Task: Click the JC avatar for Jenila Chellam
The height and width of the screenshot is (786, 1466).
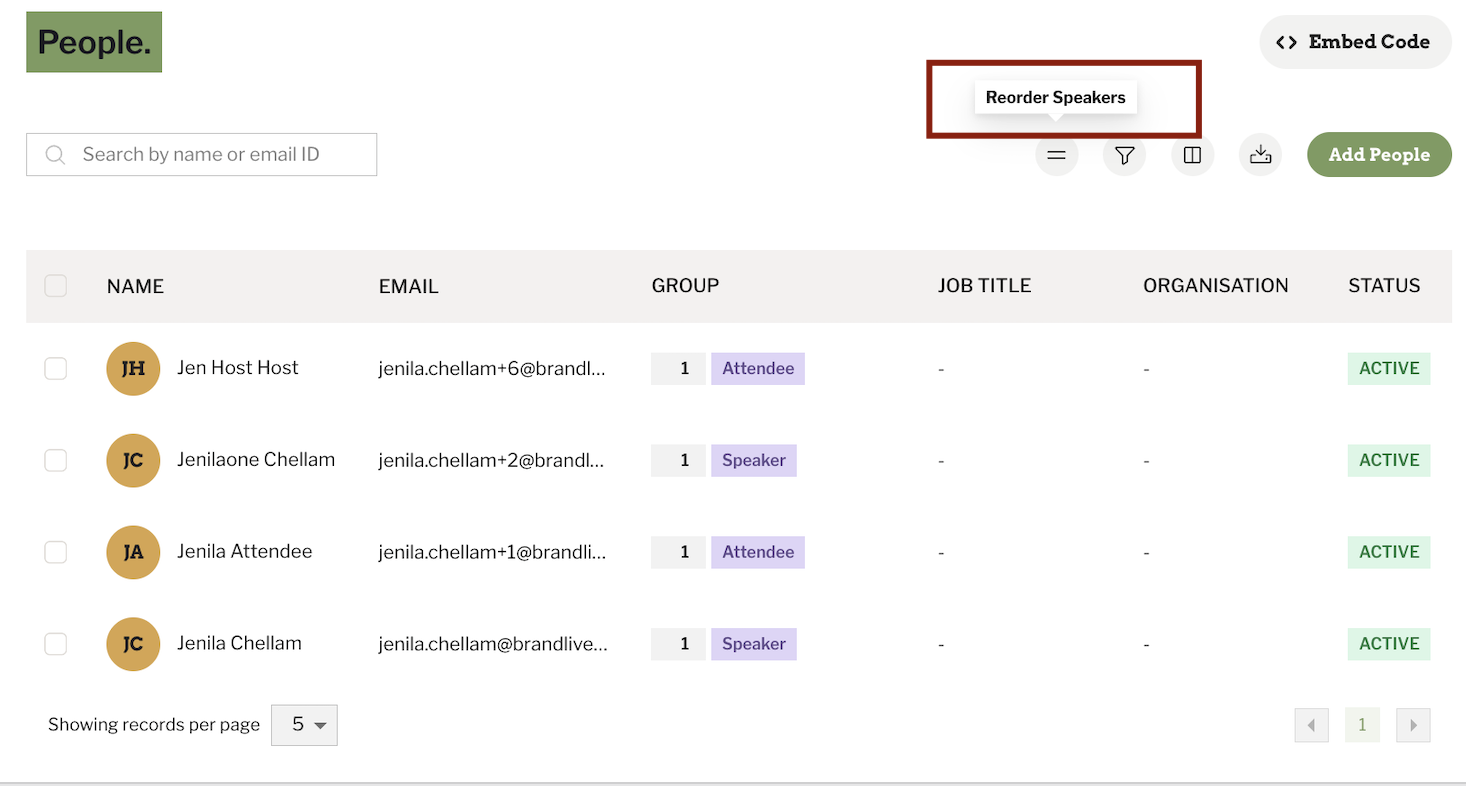Action: (x=133, y=644)
